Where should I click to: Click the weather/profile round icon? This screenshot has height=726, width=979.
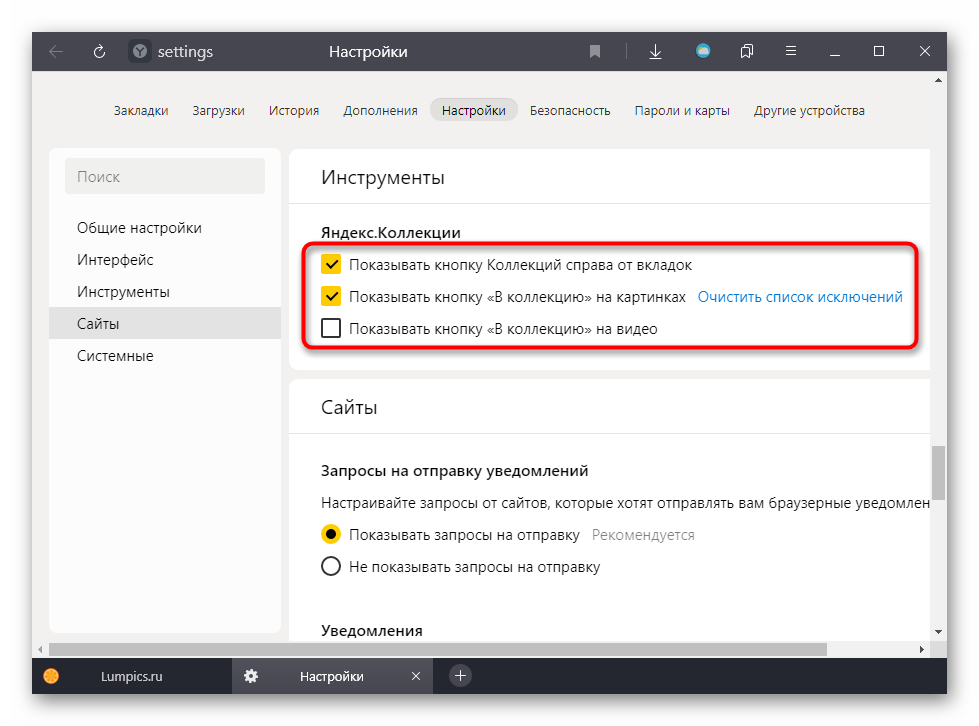pyautogui.click(x=703, y=51)
